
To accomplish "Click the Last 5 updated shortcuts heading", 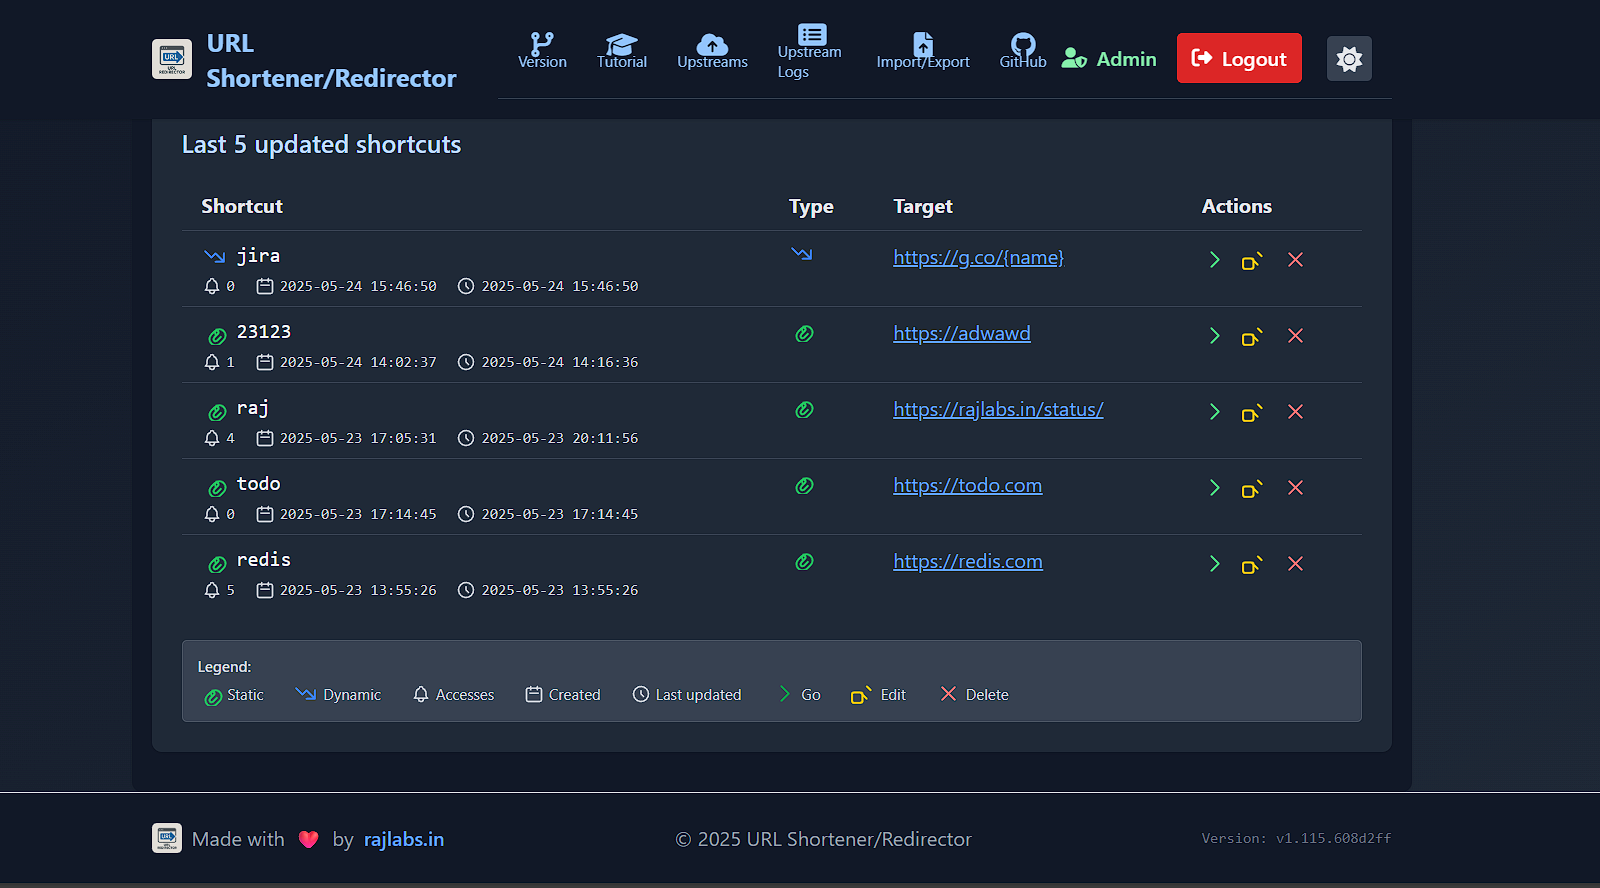I will [x=321, y=145].
